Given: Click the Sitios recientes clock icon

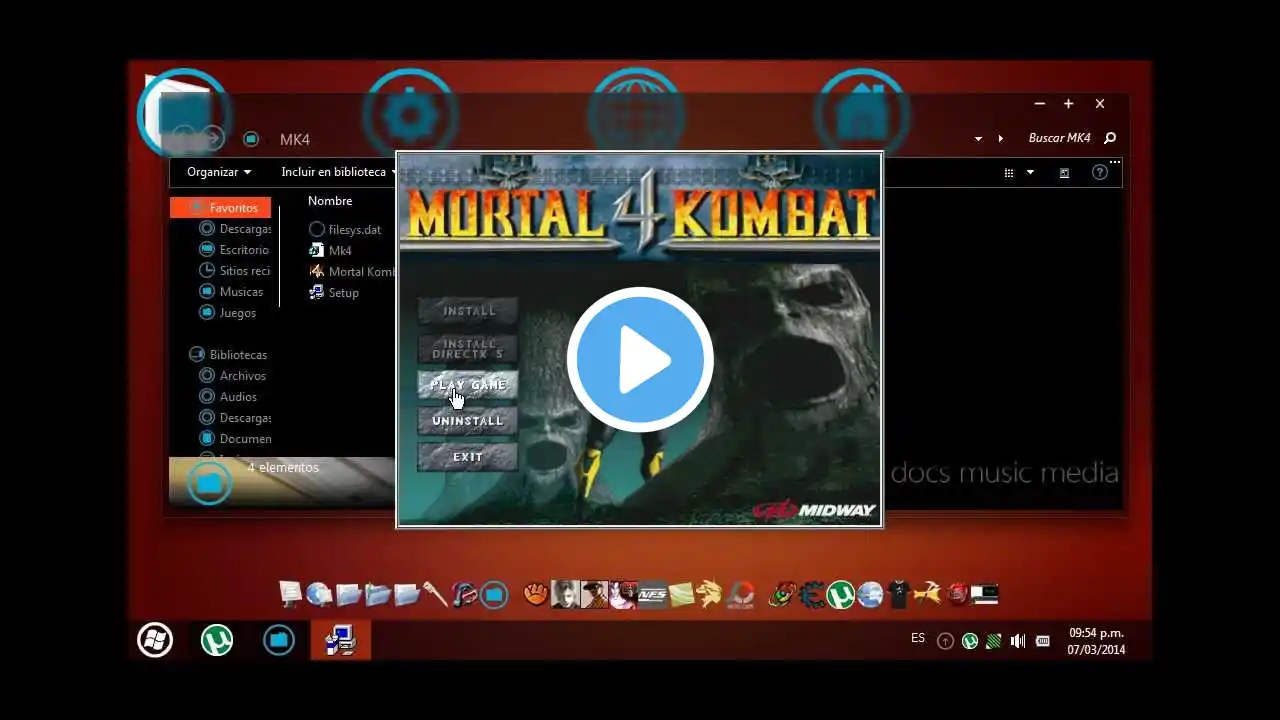Looking at the screenshot, I should (207, 271).
